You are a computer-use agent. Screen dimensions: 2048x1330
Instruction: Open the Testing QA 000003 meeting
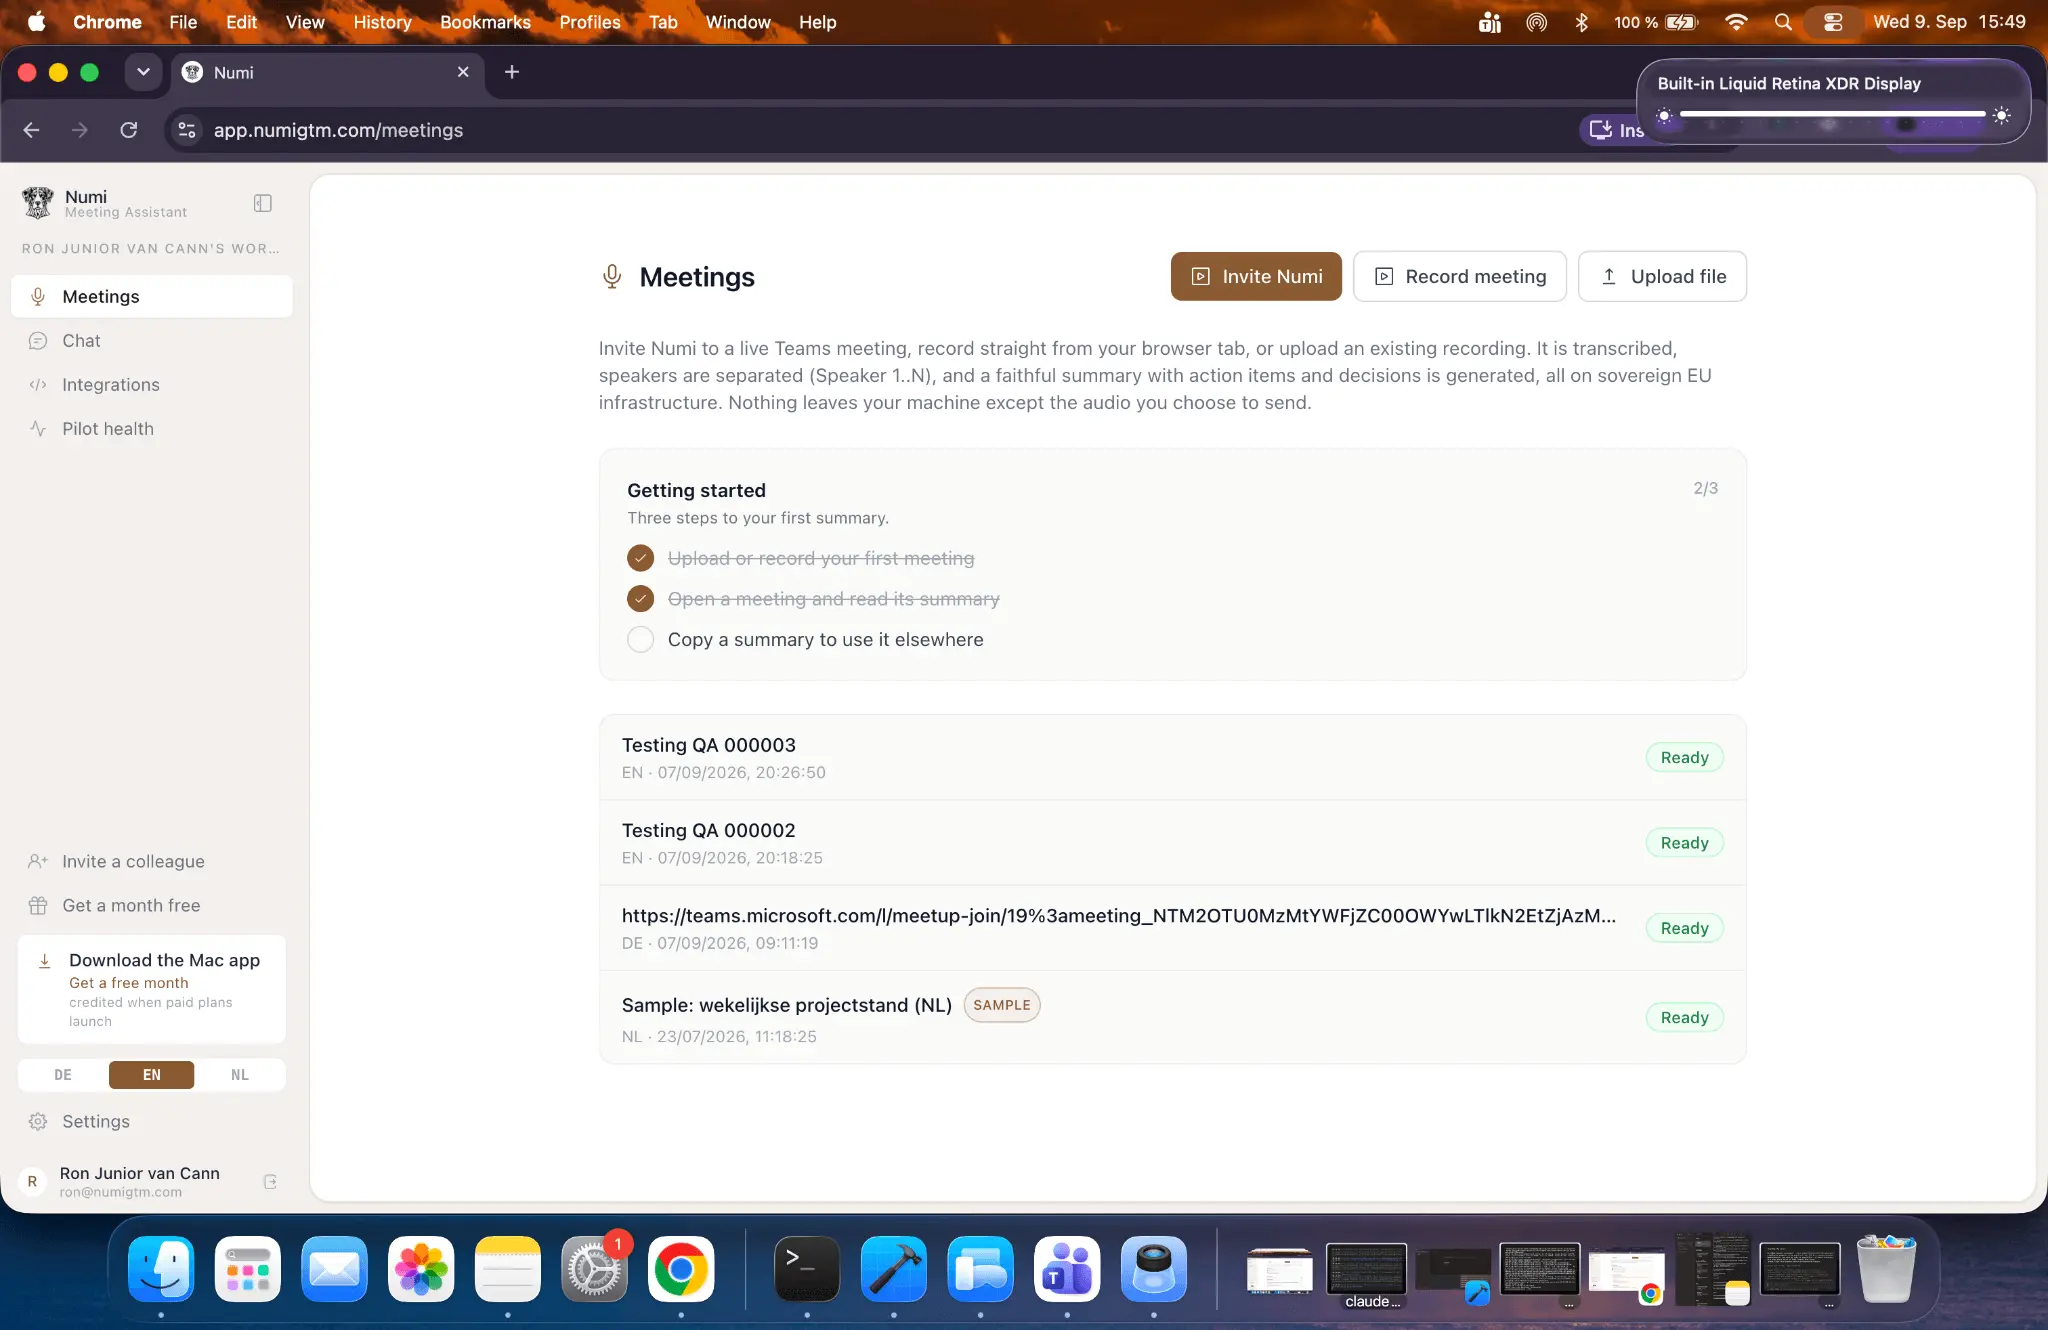[1172, 757]
